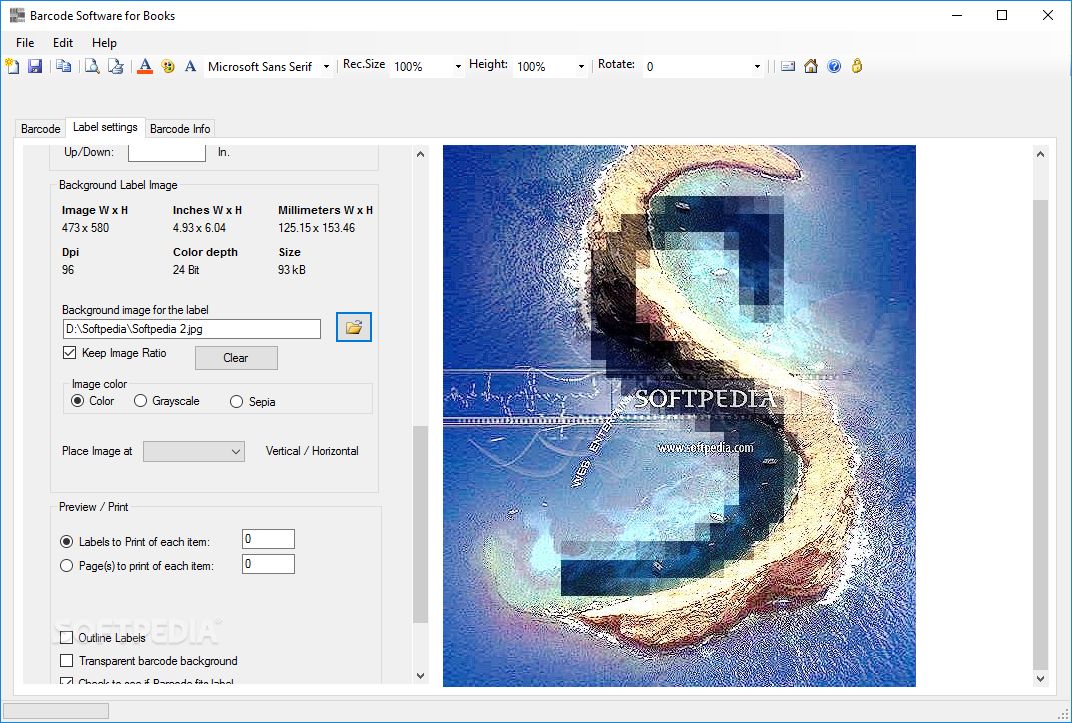This screenshot has height=723, width=1072.
Task: Click settings panel scrollbar down arrow
Action: (420, 676)
